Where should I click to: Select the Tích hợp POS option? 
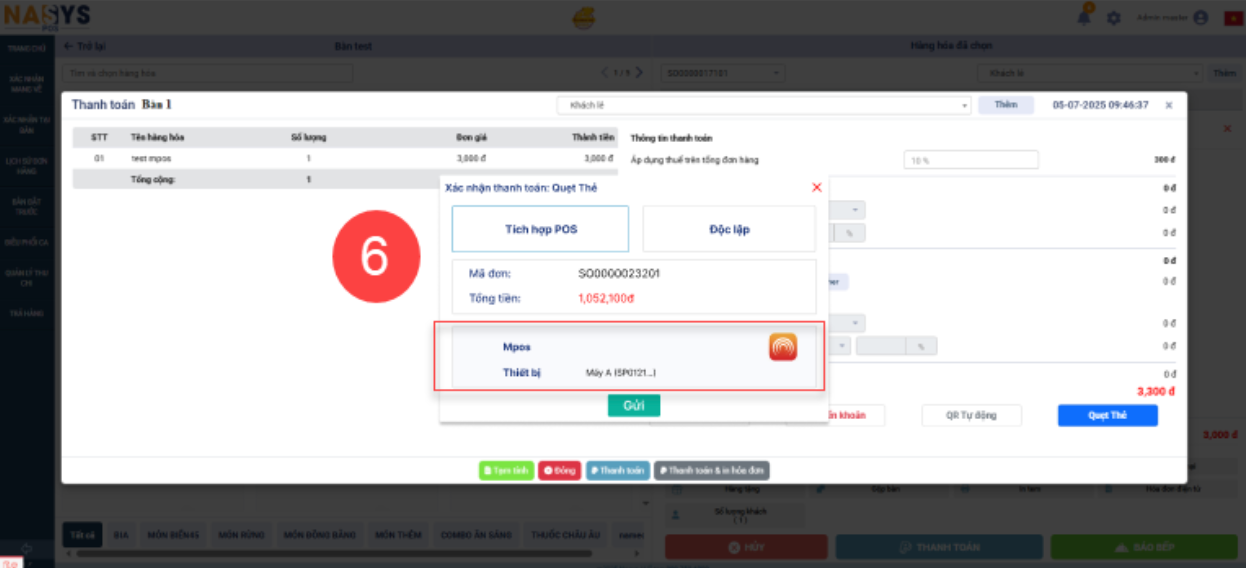pos(540,229)
